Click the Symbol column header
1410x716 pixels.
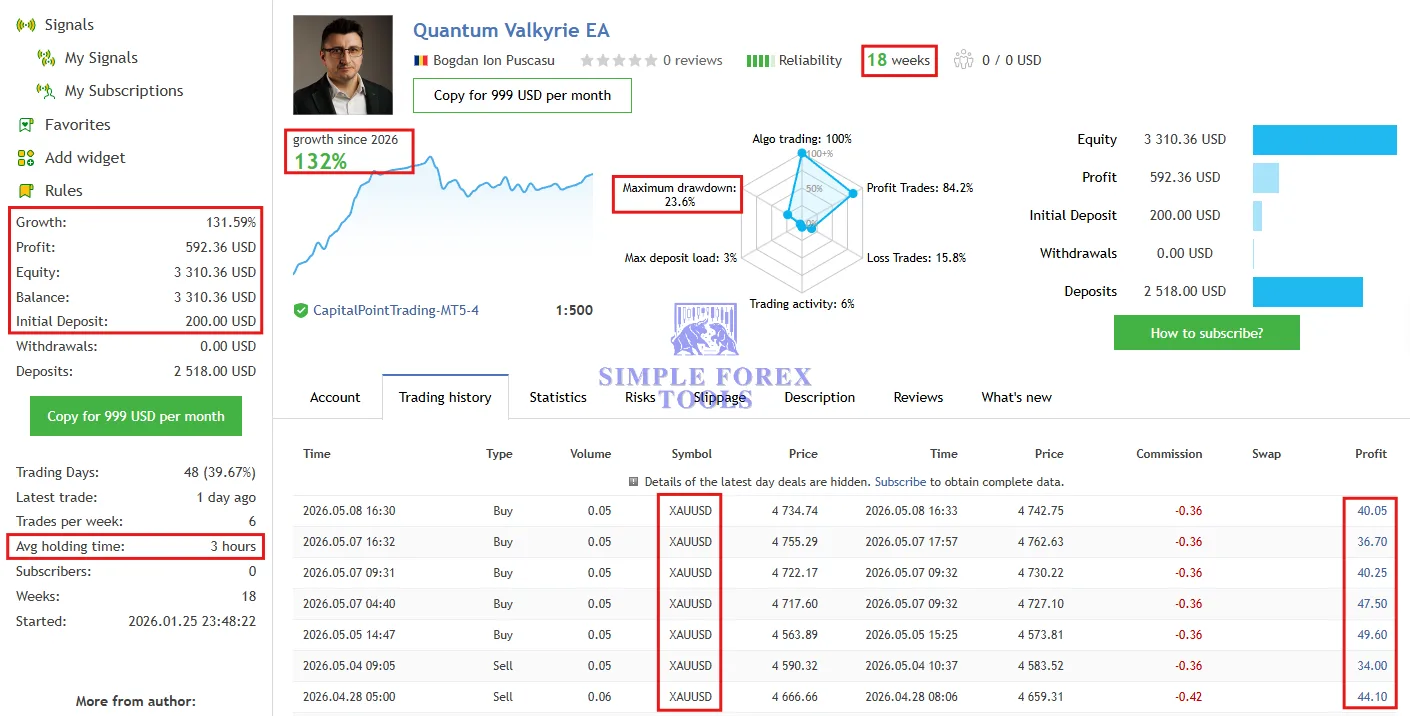(692, 454)
